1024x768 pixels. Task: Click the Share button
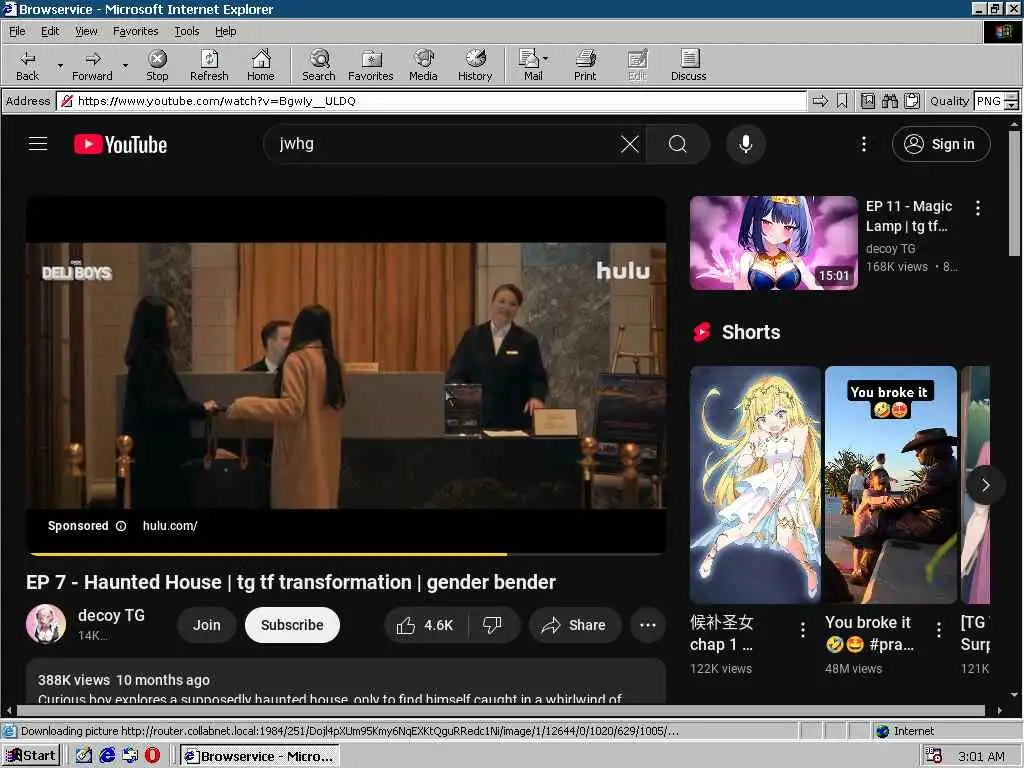pyautogui.click(x=574, y=625)
